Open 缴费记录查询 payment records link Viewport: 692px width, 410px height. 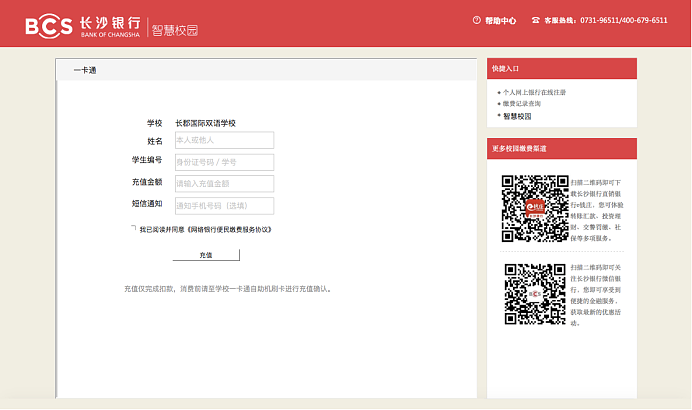click(x=522, y=104)
